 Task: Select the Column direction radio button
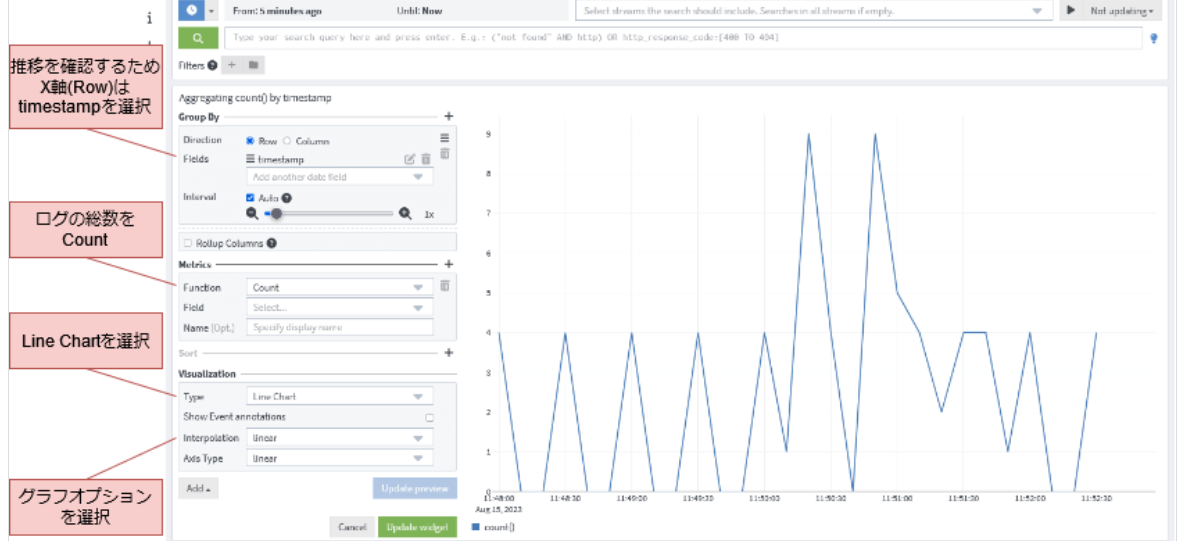coord(288,141)
